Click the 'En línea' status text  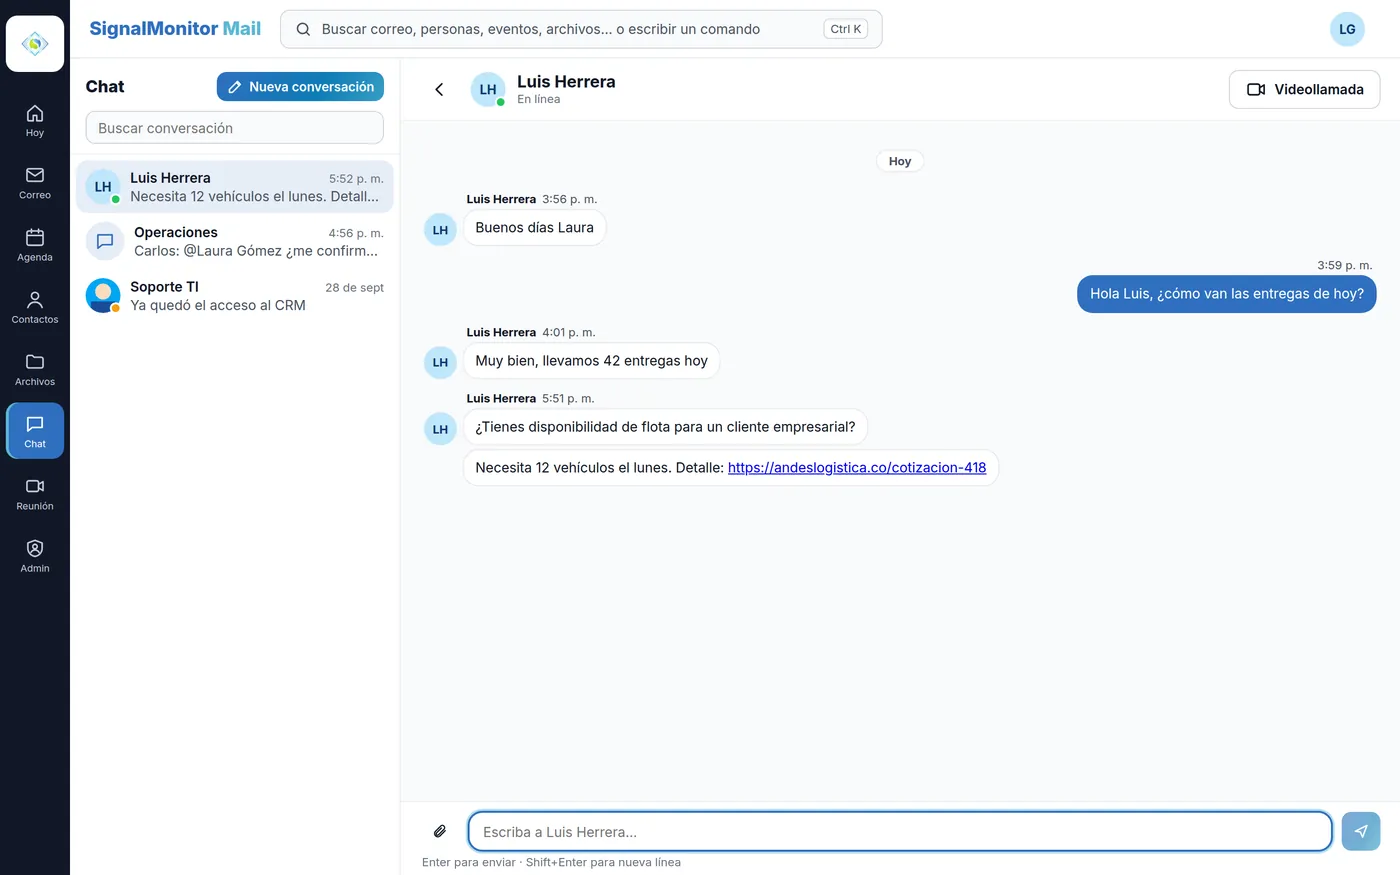[539, 100]
